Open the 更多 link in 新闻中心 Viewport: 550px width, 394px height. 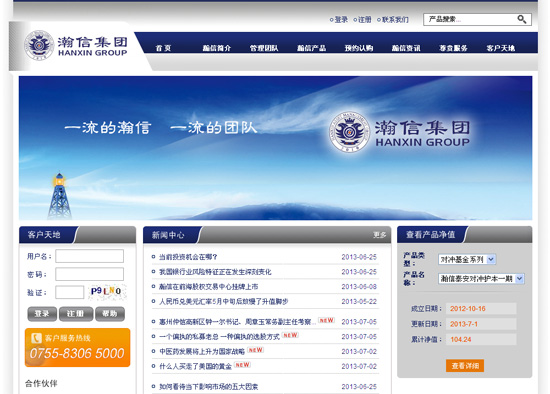380,235
